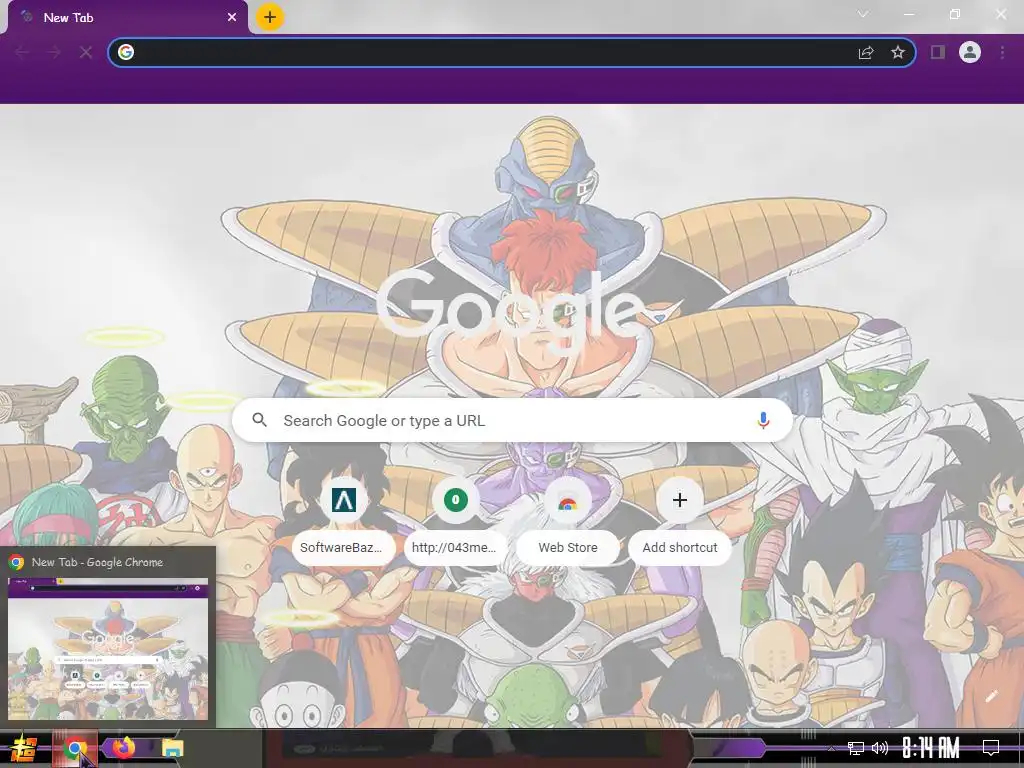Viewport: 1024px width, 768px height.
Task: Open the side panel icon
Action: [938, 52]
